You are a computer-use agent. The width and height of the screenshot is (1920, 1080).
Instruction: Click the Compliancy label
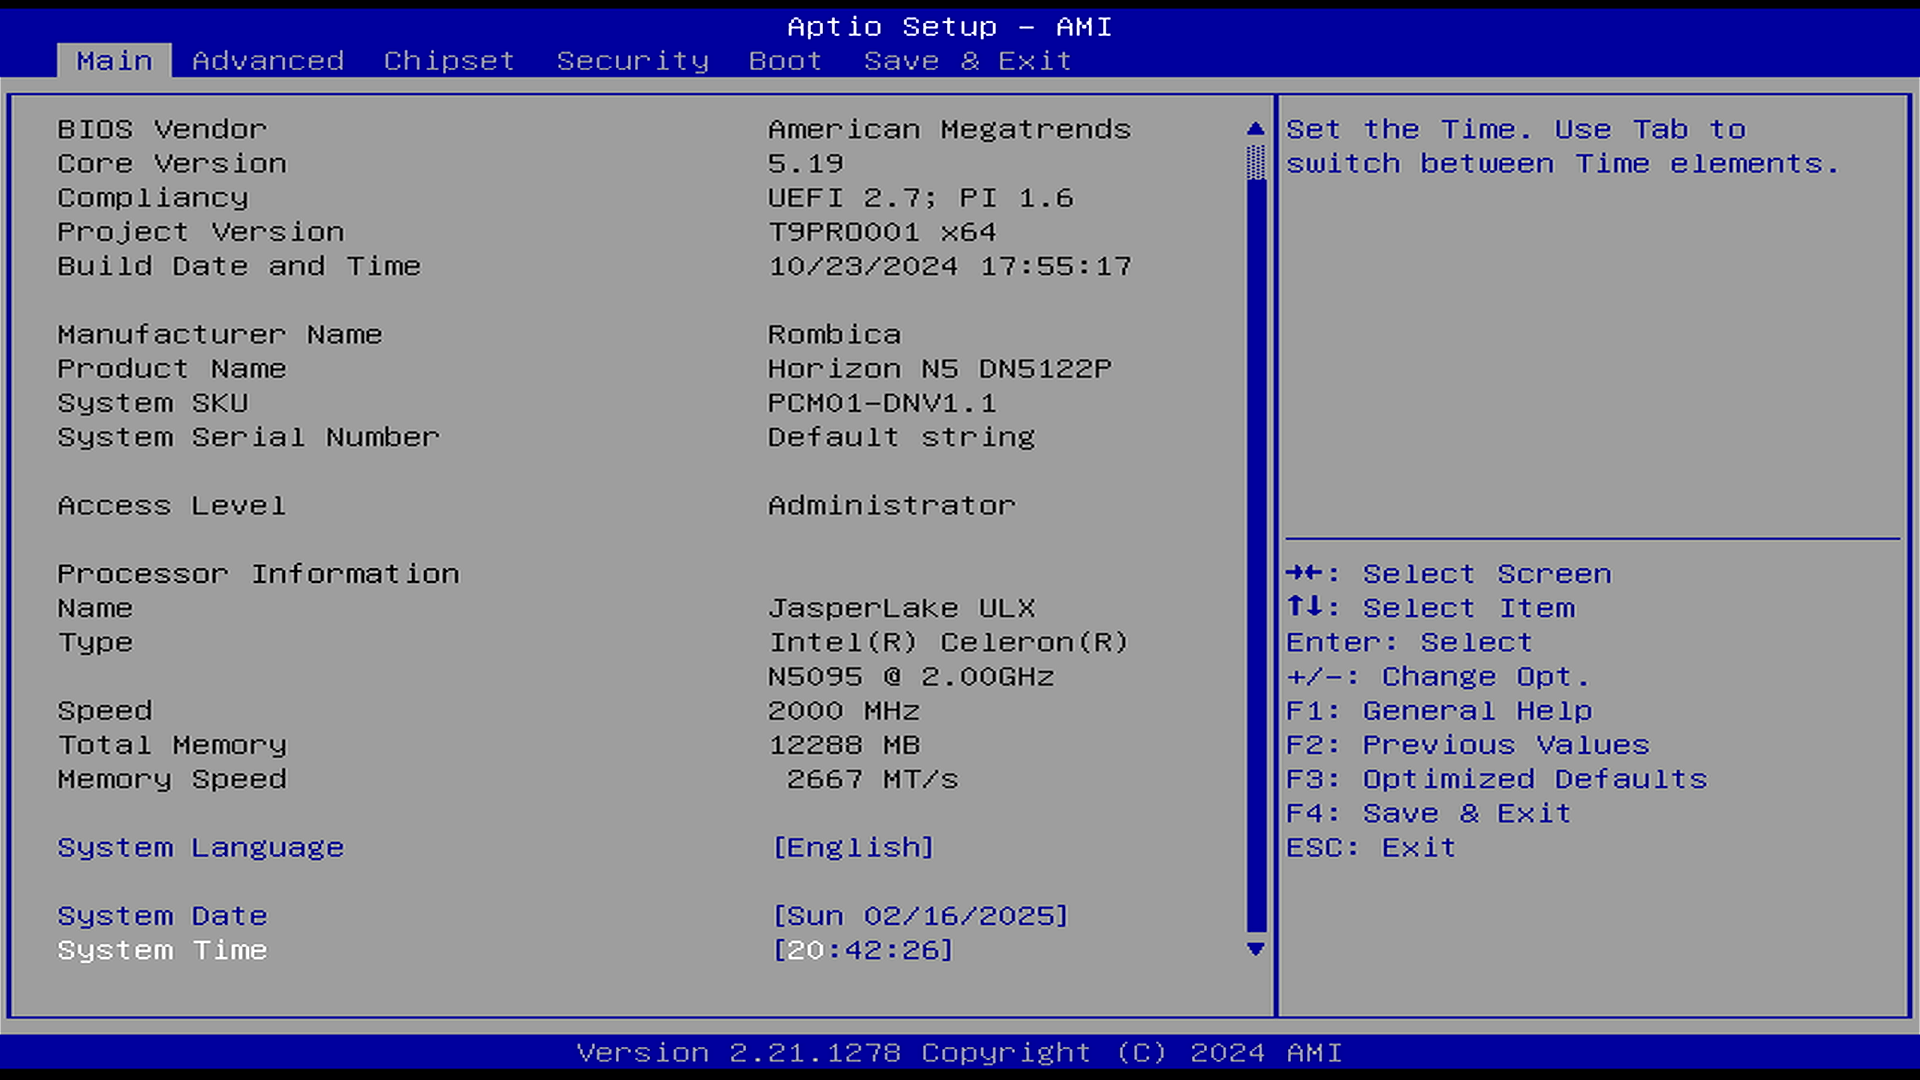point(153,198)
